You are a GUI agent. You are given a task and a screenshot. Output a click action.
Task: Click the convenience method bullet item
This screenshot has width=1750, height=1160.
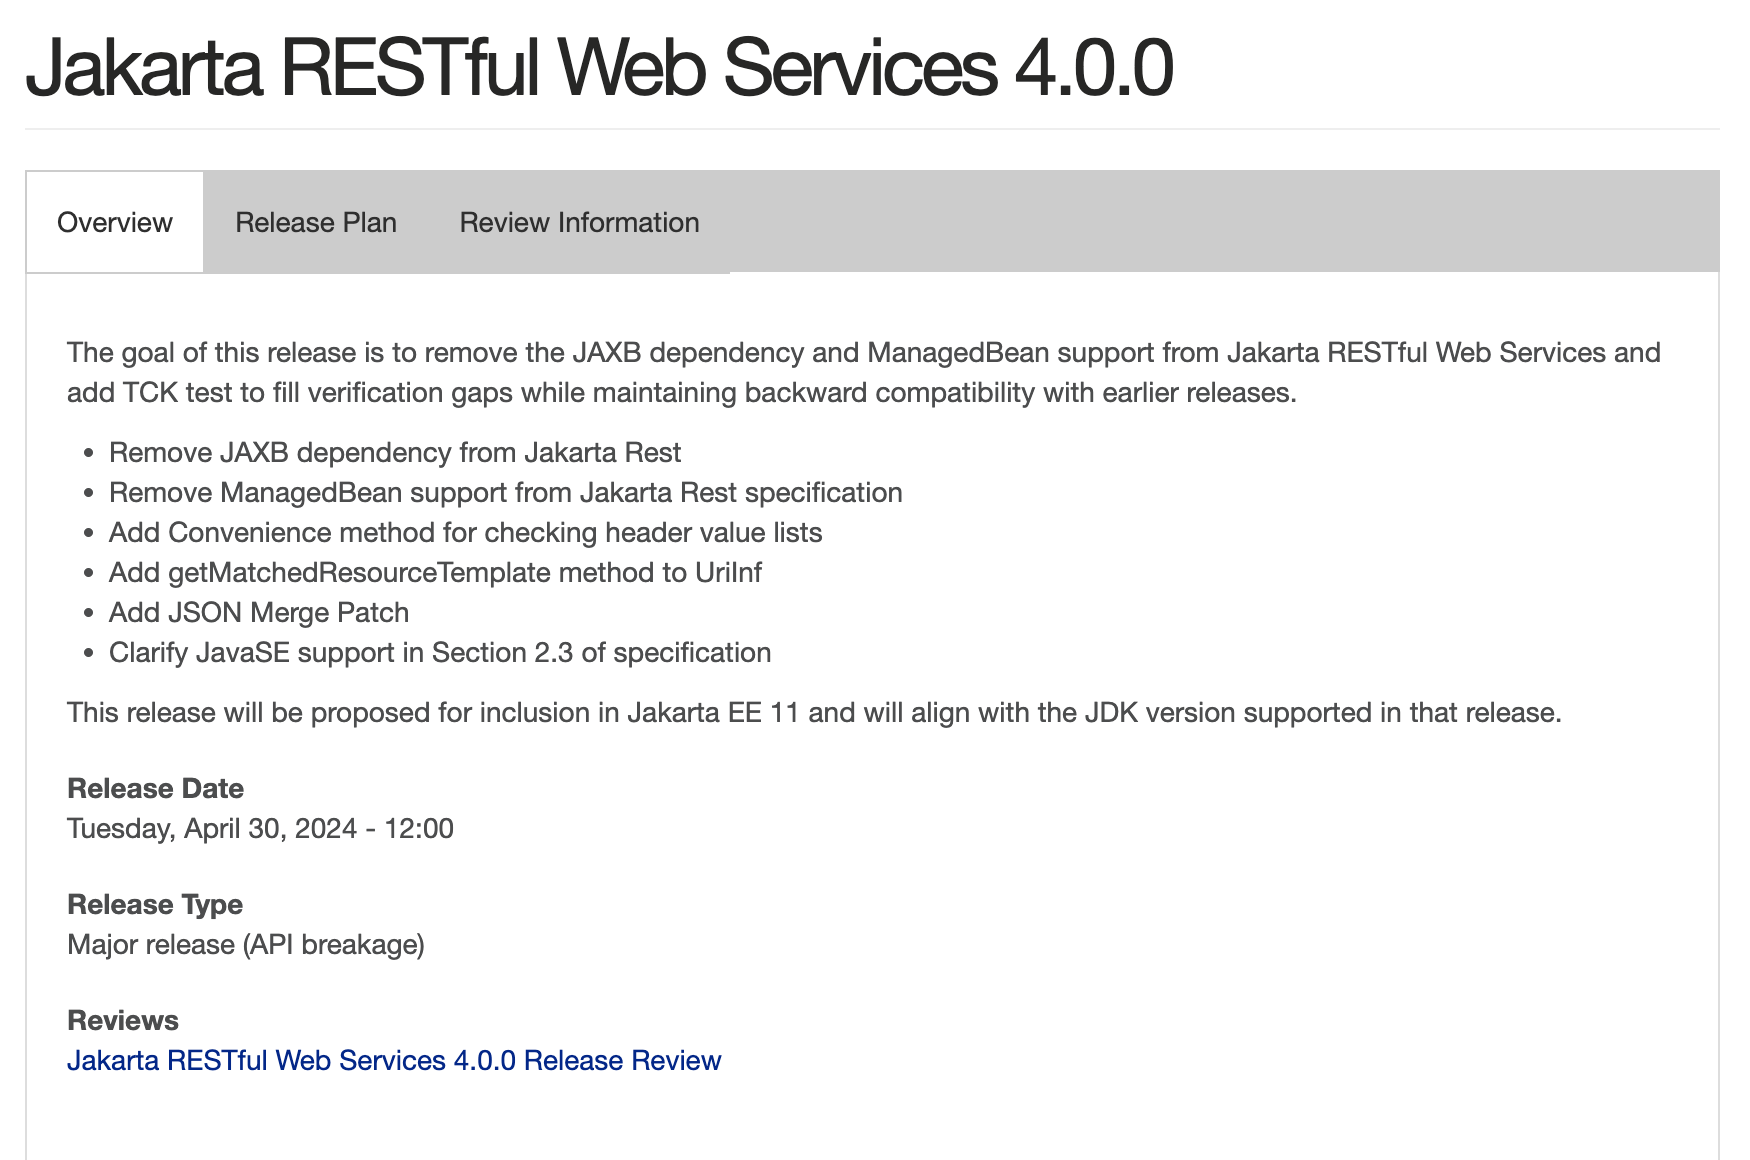(x=465, y=532)
